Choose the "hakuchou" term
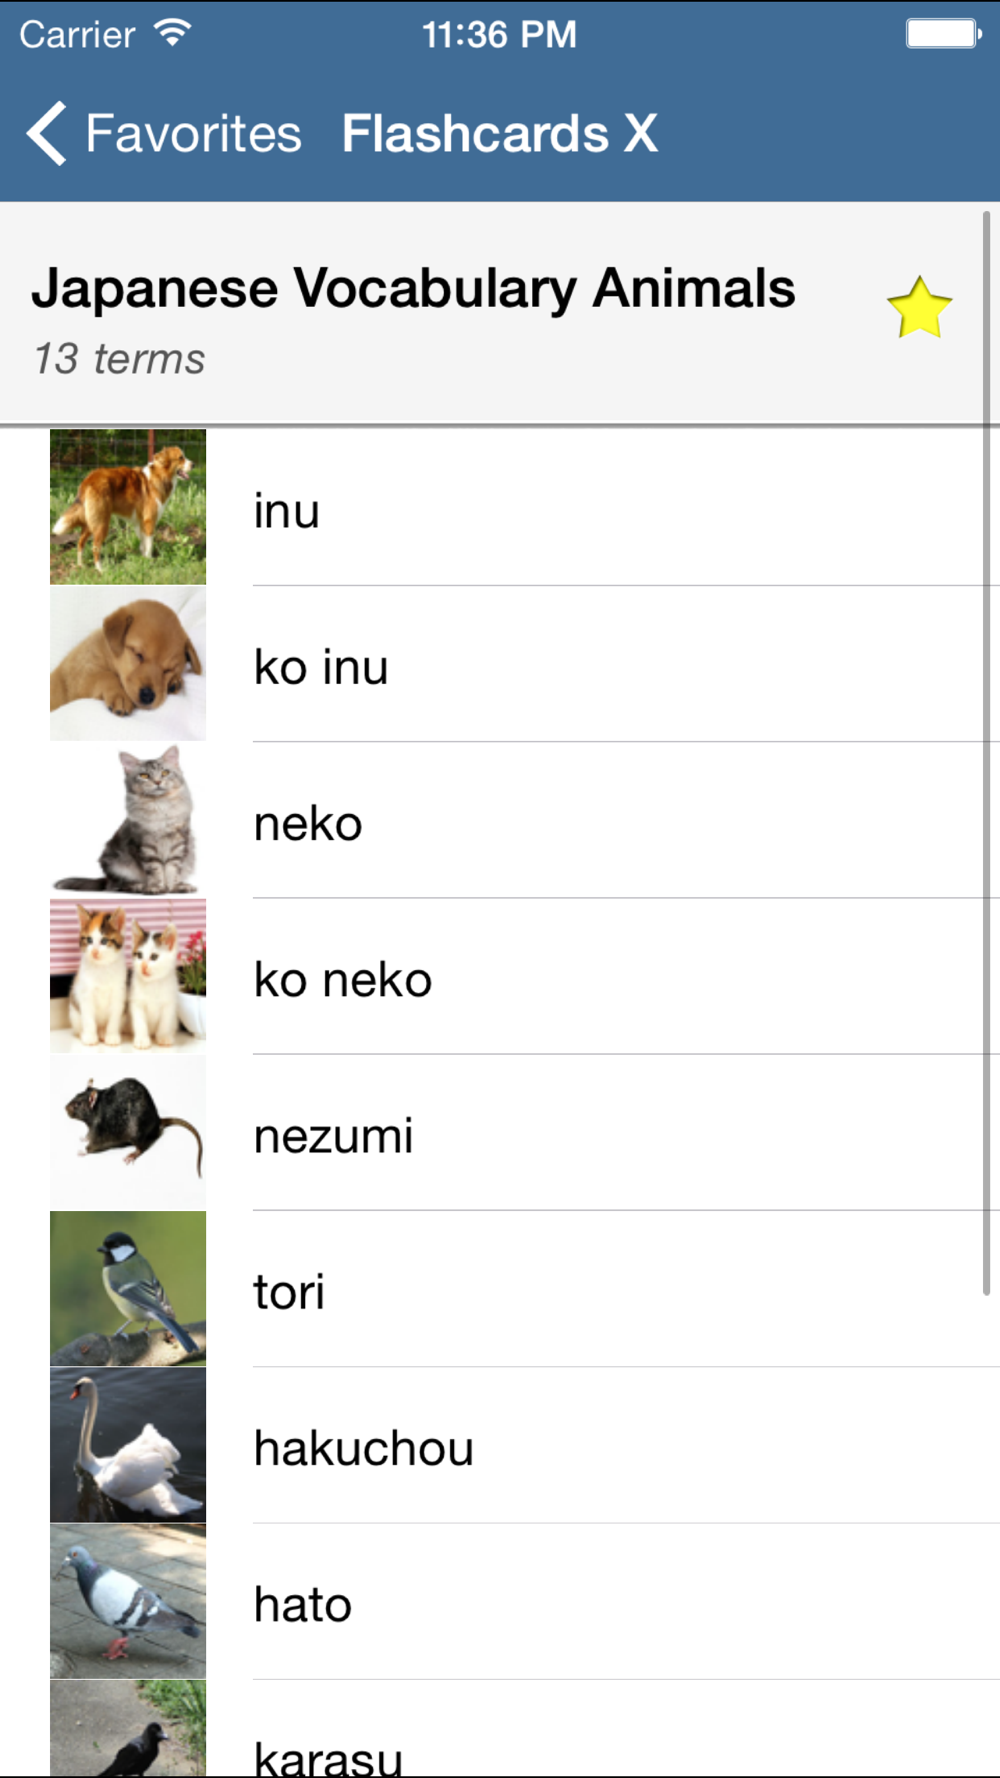The image size is (1000, 1778). point(364,1449)
